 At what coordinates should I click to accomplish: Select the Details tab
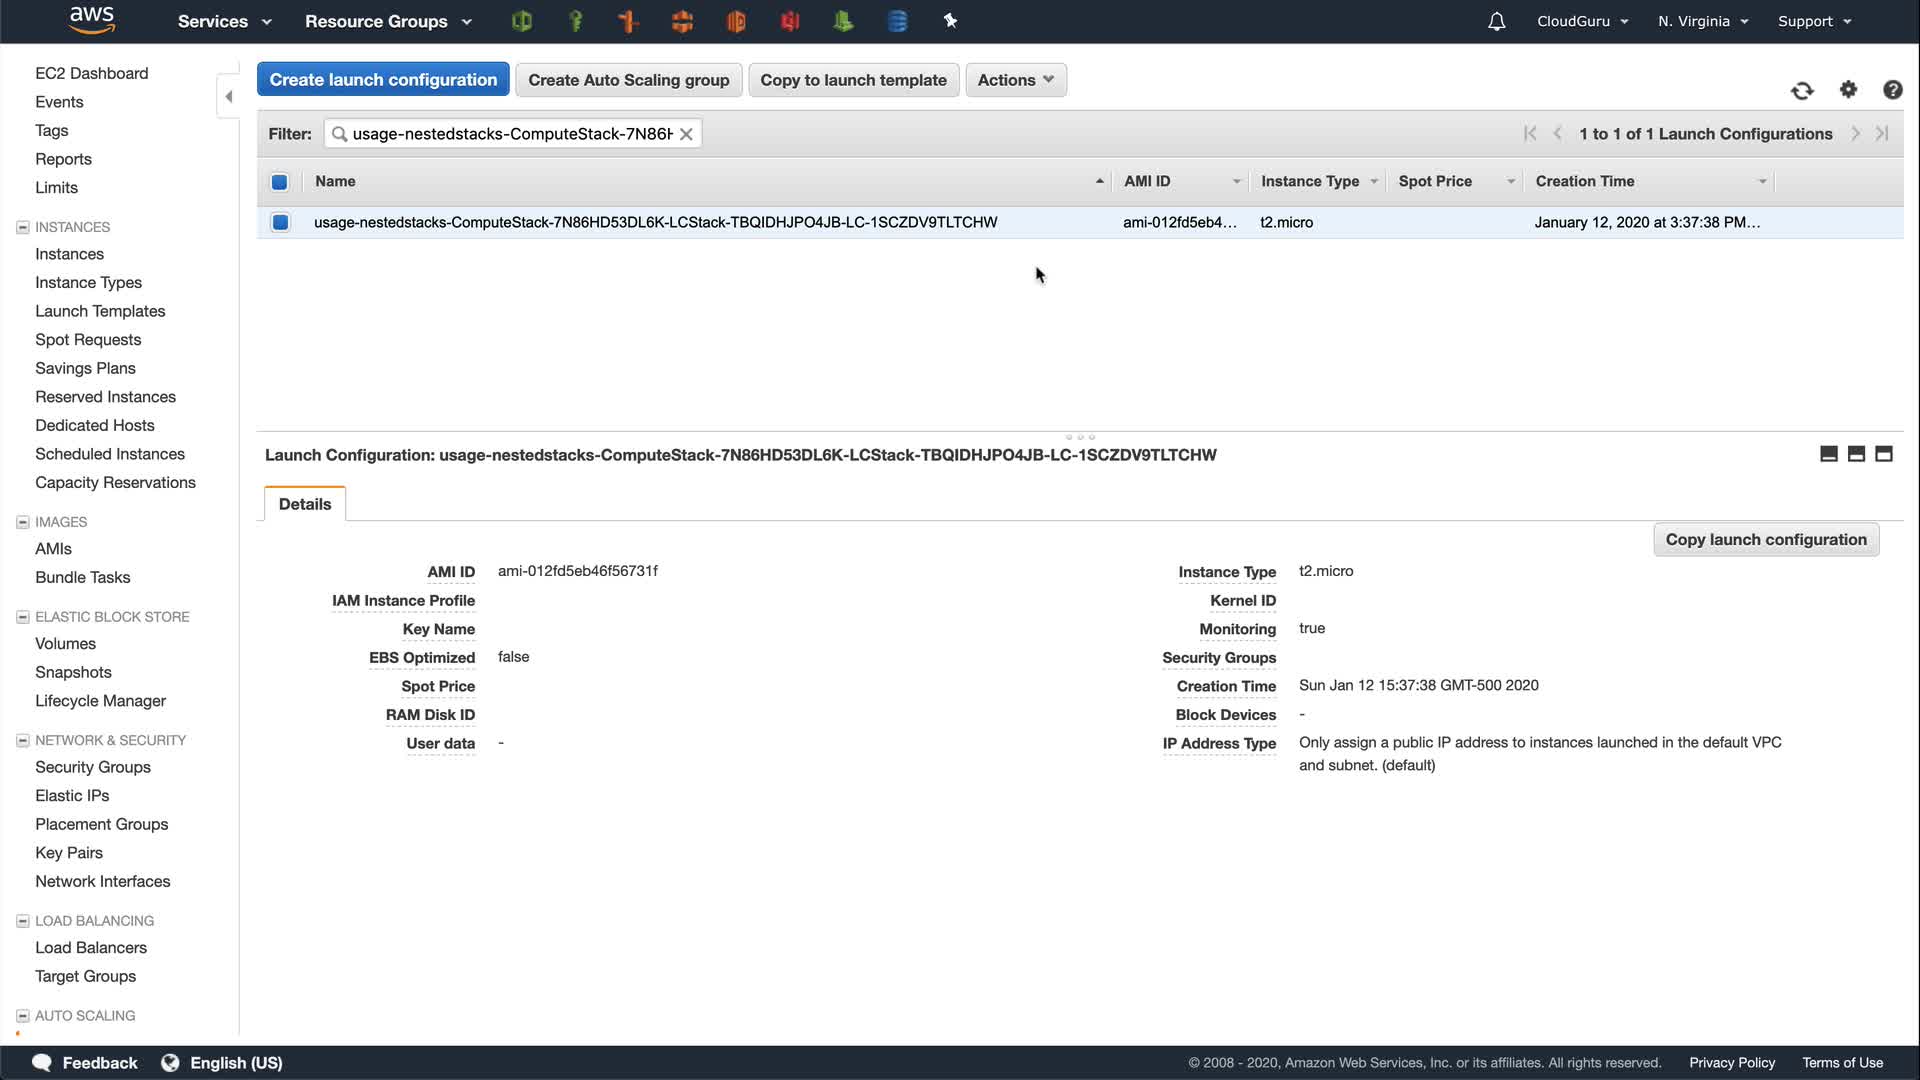pos(305,504)
